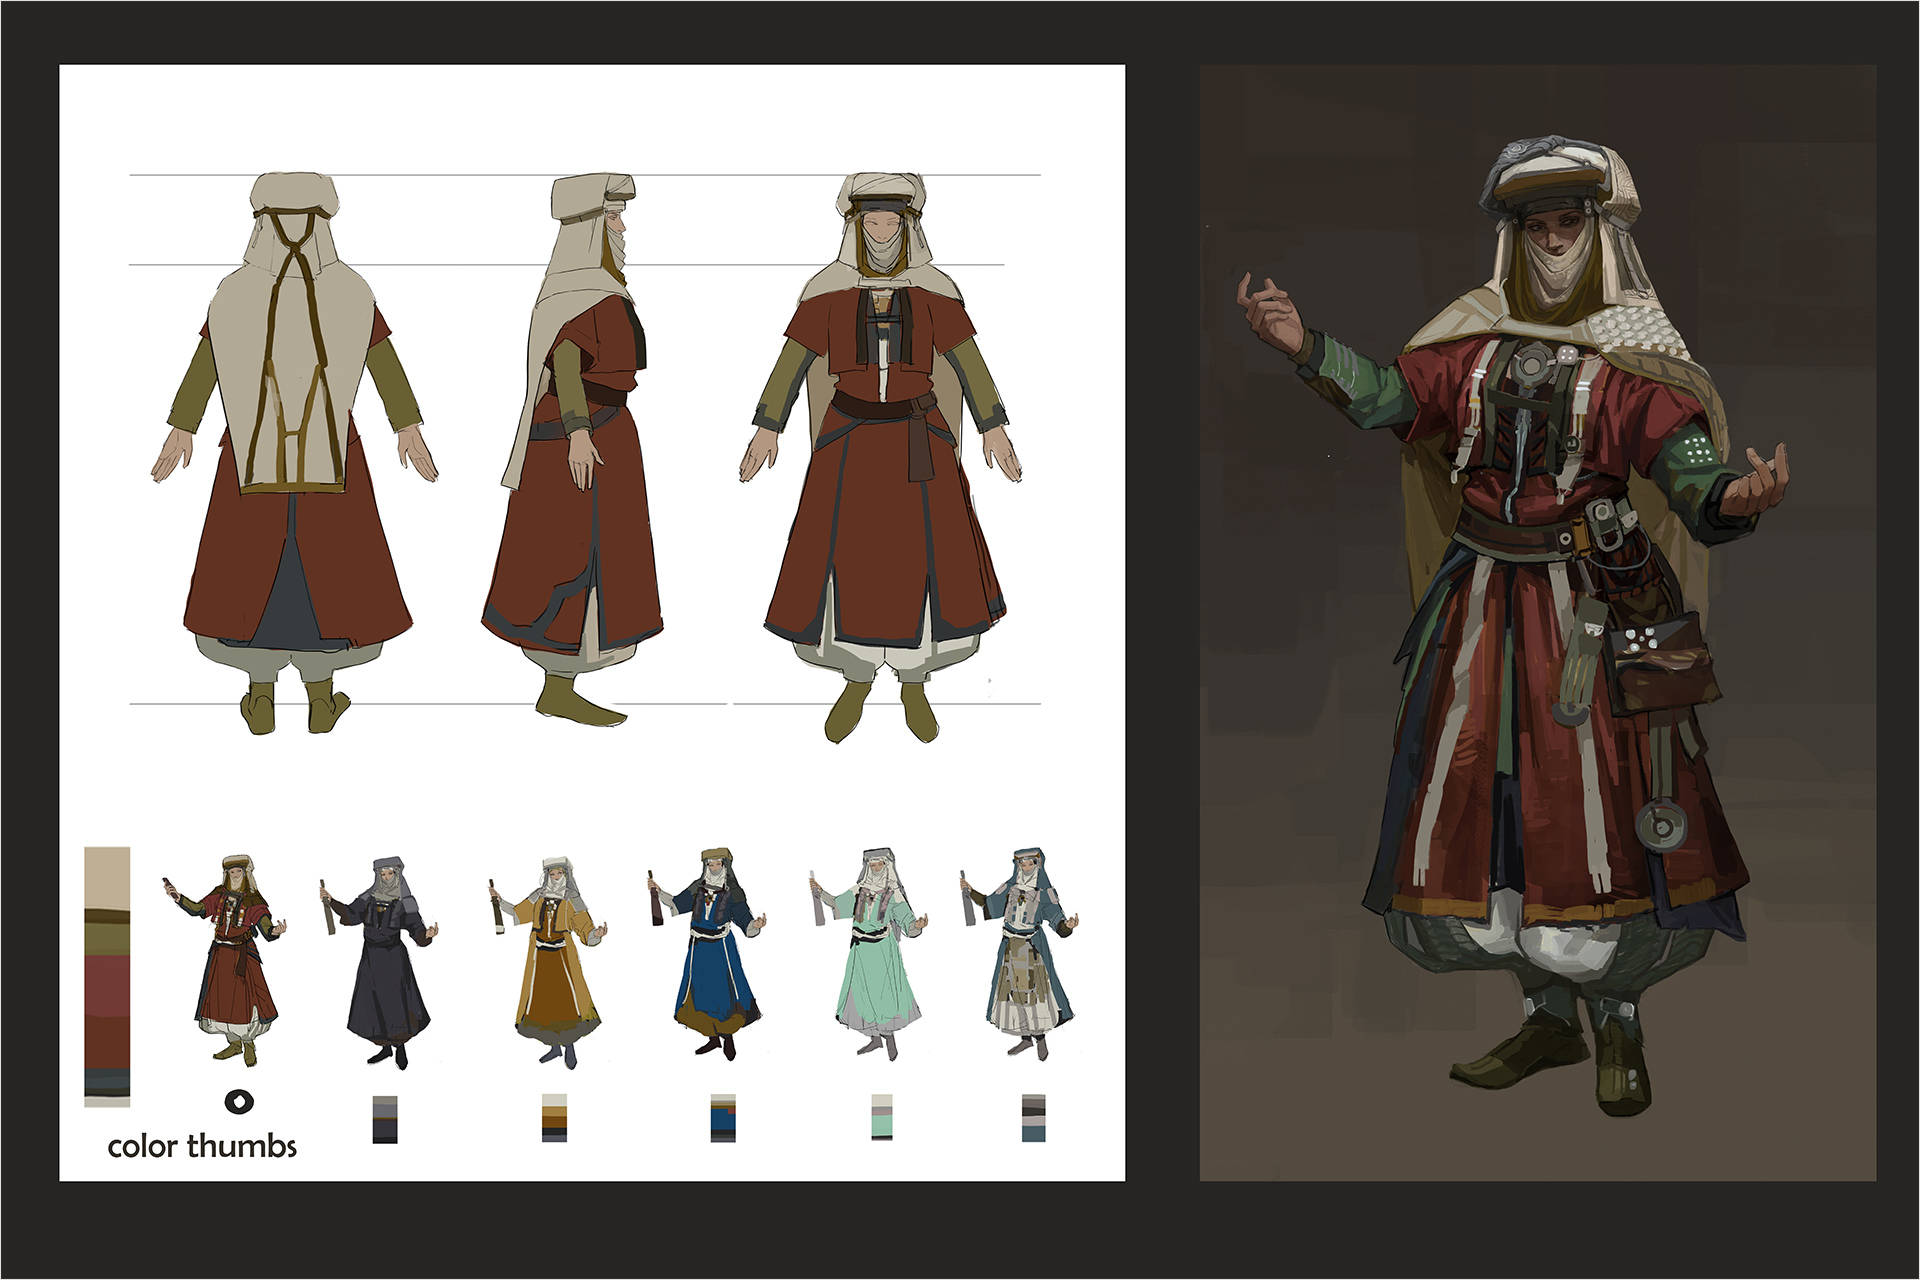Viewport: 1920px width, 1280px height.
Task: Click the large vertical color palette strip
Action: point(107,976)
